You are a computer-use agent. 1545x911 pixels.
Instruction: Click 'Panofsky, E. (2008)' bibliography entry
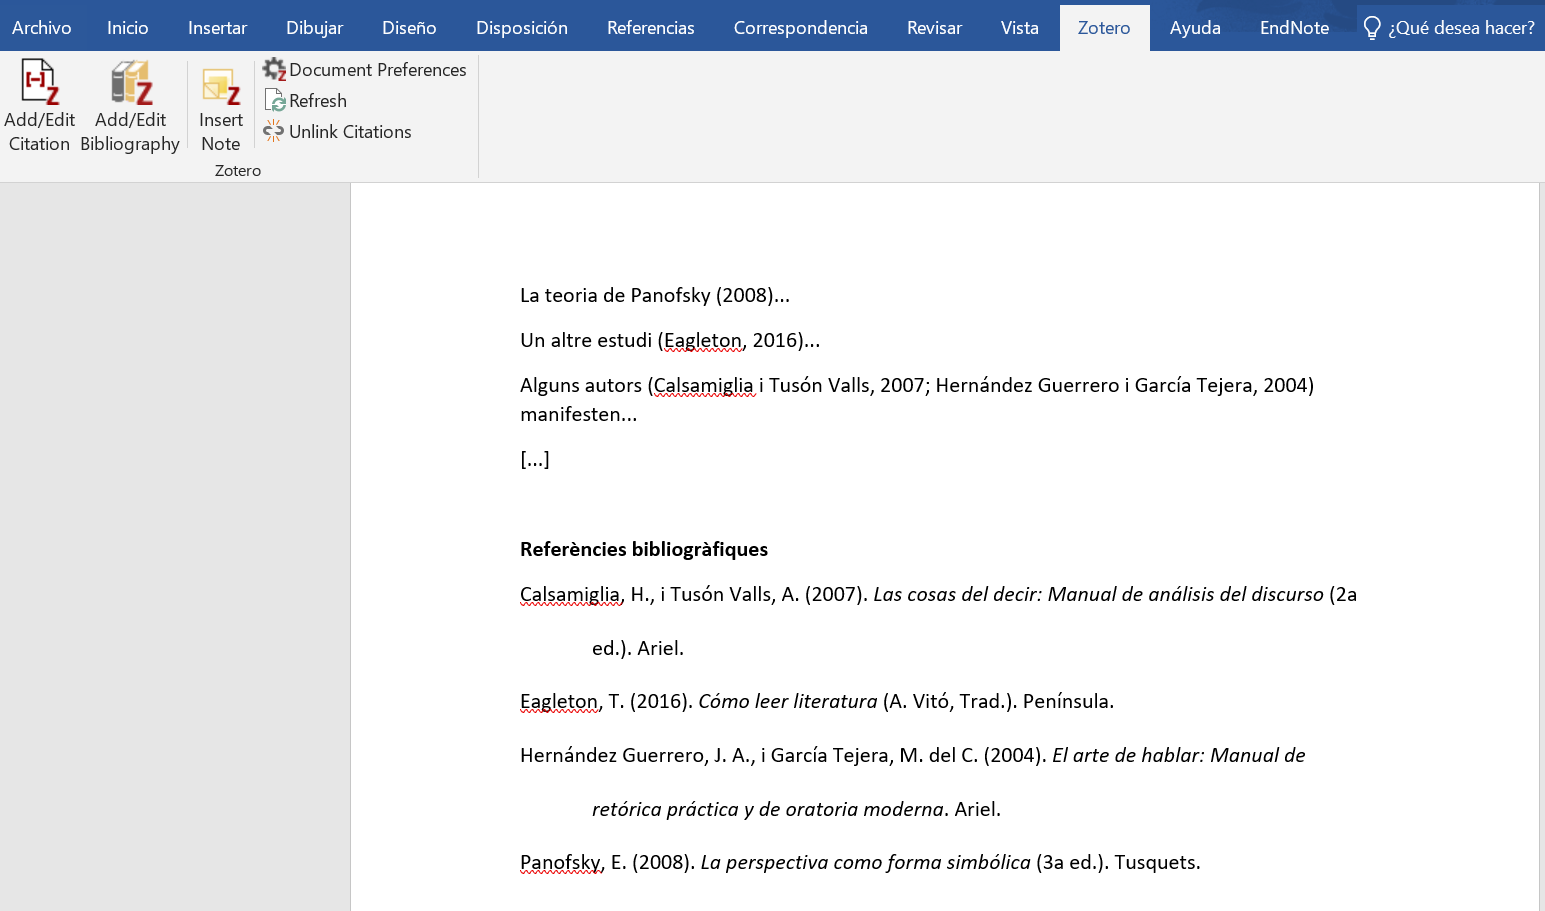pos(607,862)
